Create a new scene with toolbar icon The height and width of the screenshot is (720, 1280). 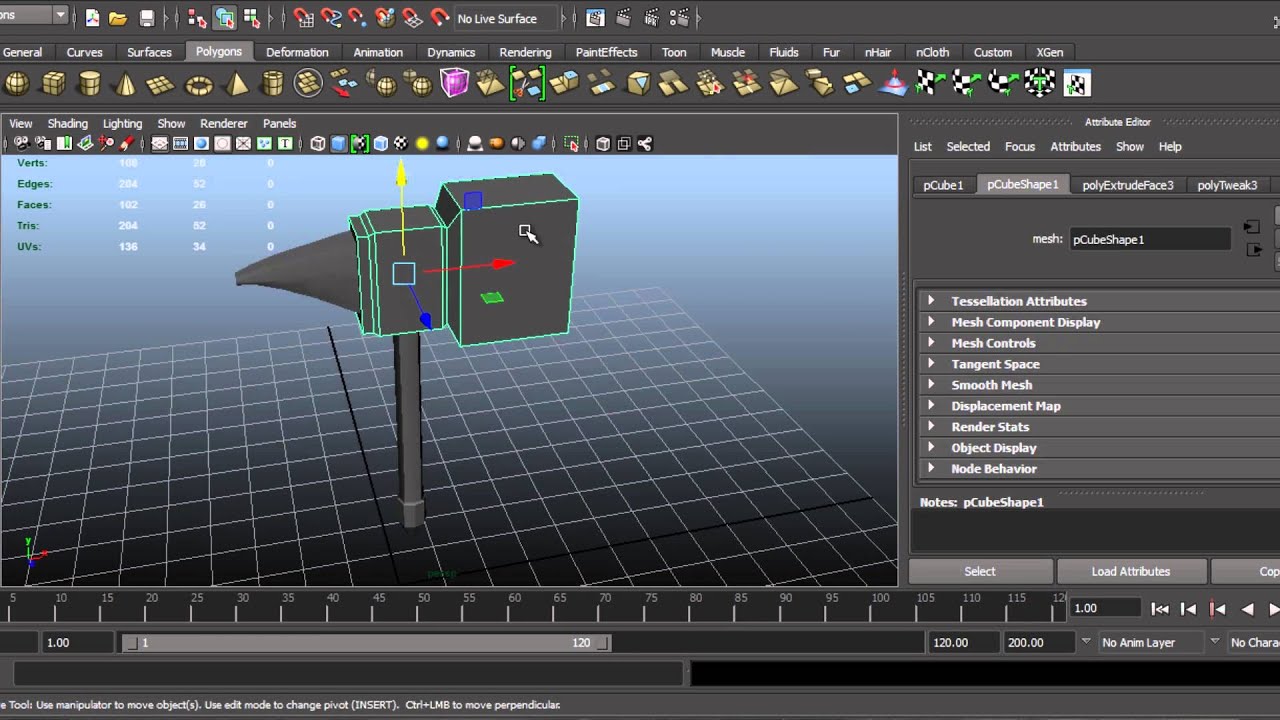(x=93, y=18)
